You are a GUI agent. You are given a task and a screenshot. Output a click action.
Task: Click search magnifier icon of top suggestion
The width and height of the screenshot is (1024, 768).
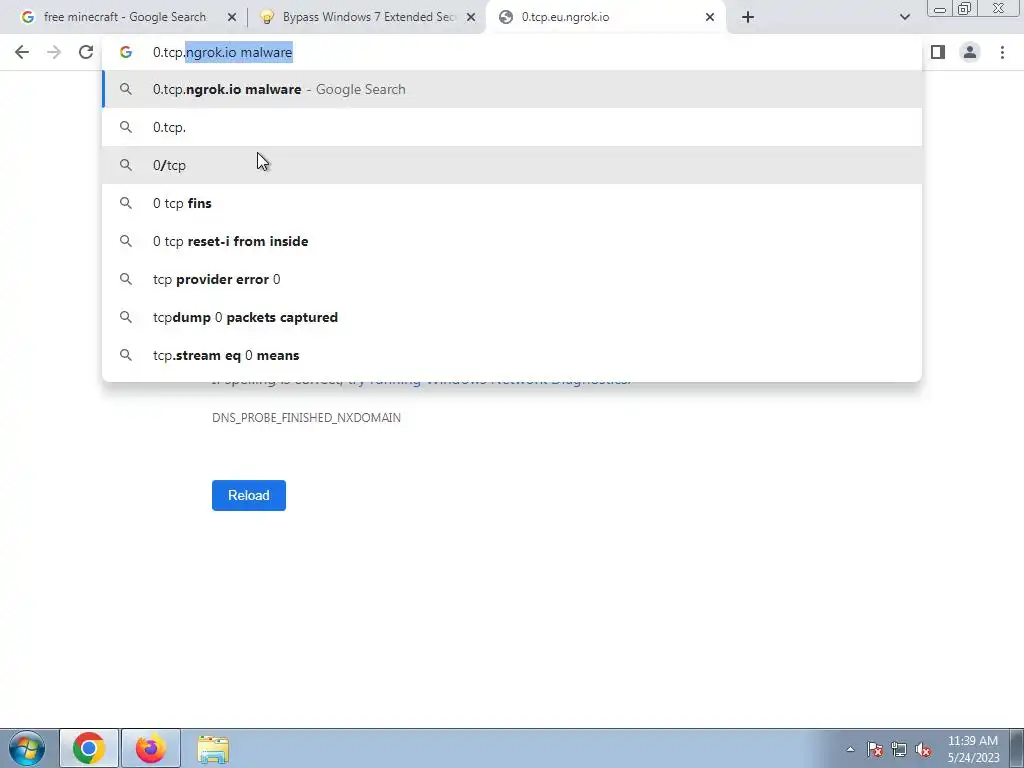125,89
